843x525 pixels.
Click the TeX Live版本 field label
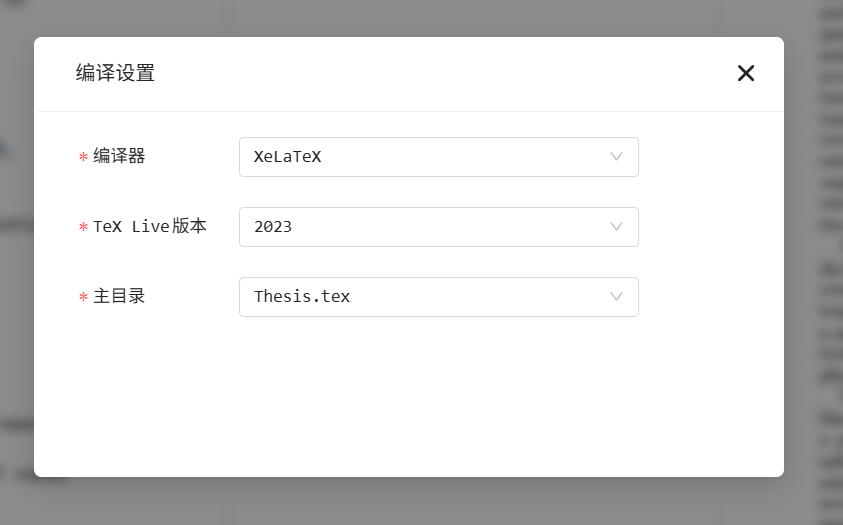point(150,226)
